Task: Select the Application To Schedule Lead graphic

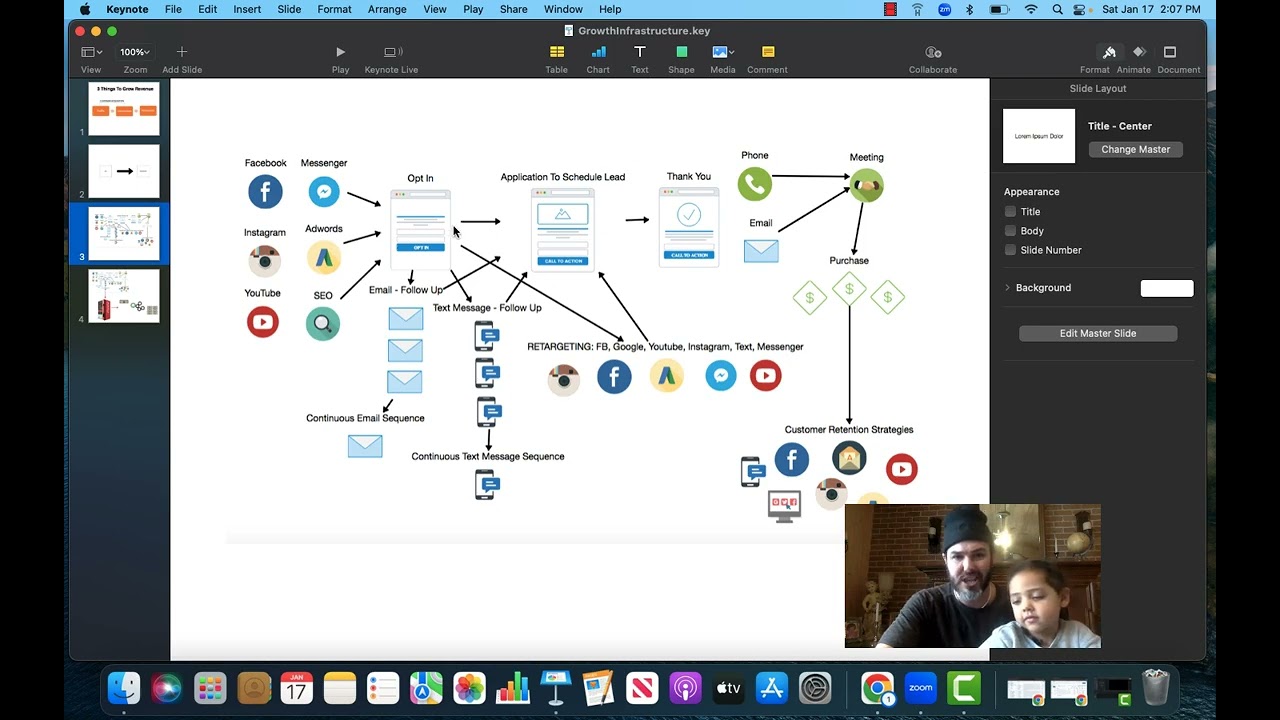Action: [563, 229]
